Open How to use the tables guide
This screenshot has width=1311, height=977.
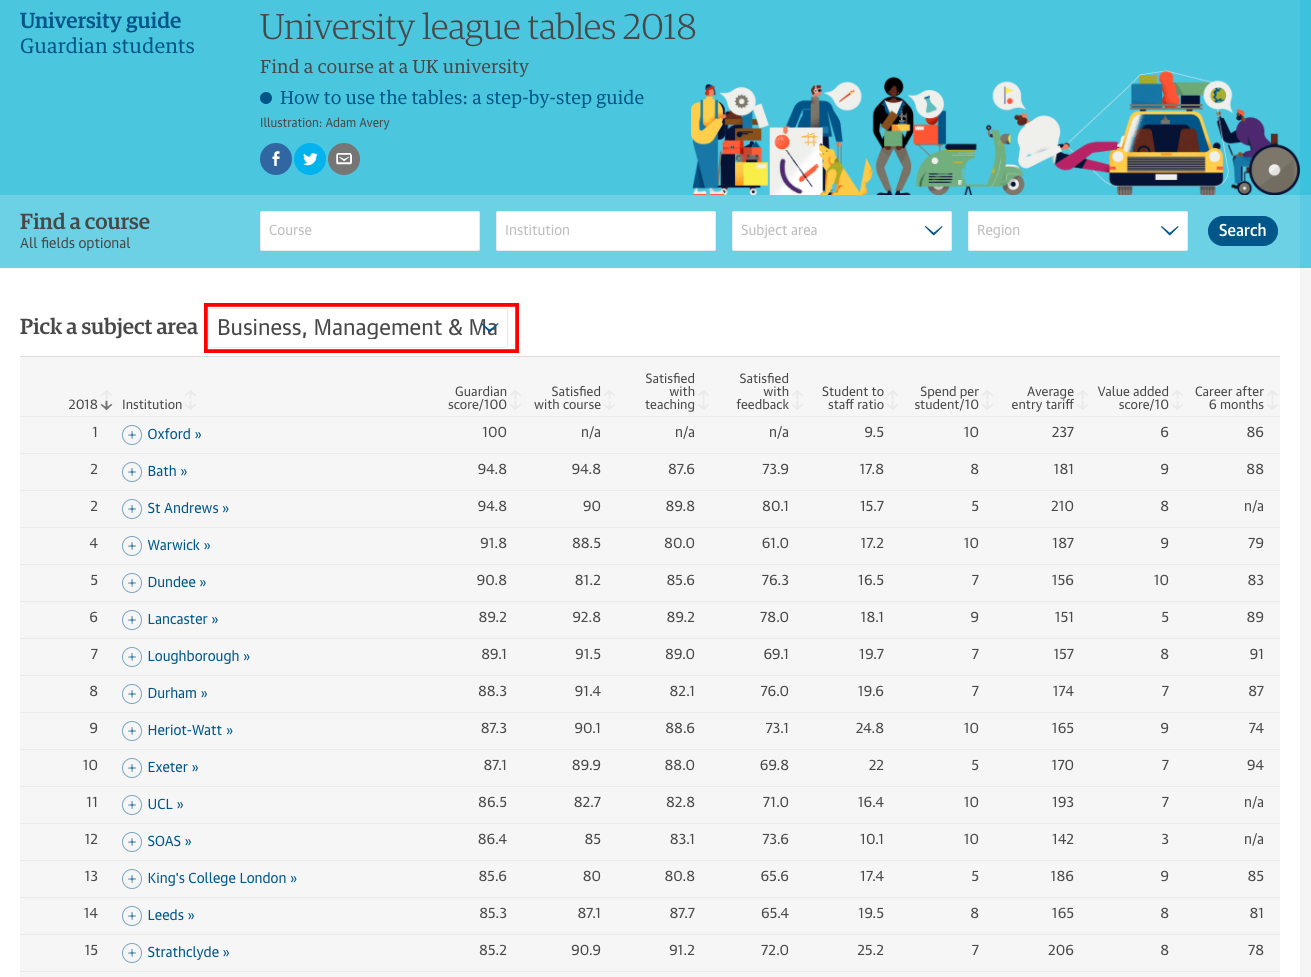[462, 98]
